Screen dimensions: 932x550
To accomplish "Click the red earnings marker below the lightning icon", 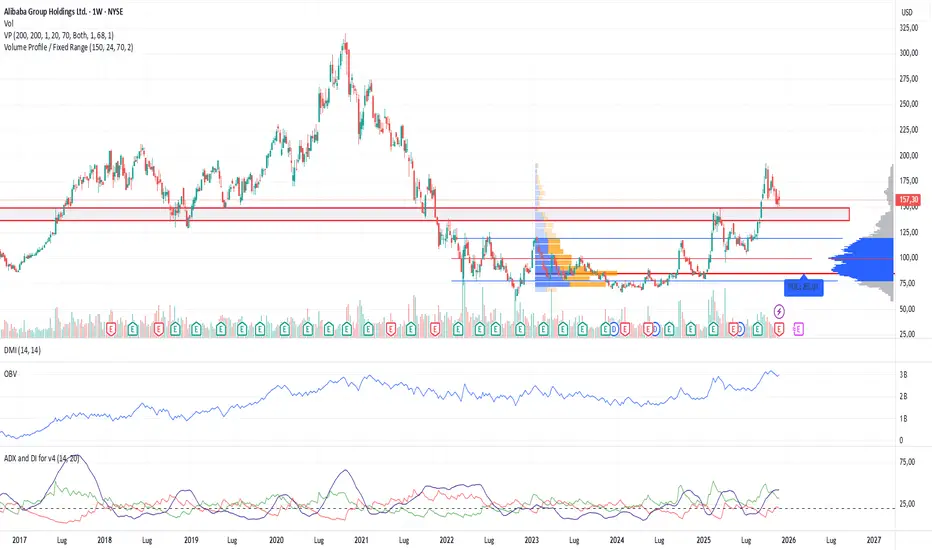I will click(x=779, y=328).
